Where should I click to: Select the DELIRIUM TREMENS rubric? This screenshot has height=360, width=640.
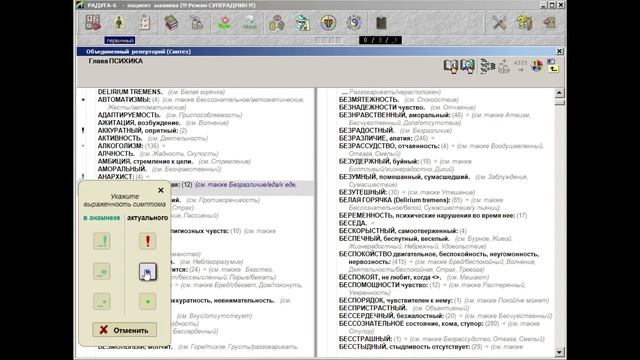click(x=130, y=92)
